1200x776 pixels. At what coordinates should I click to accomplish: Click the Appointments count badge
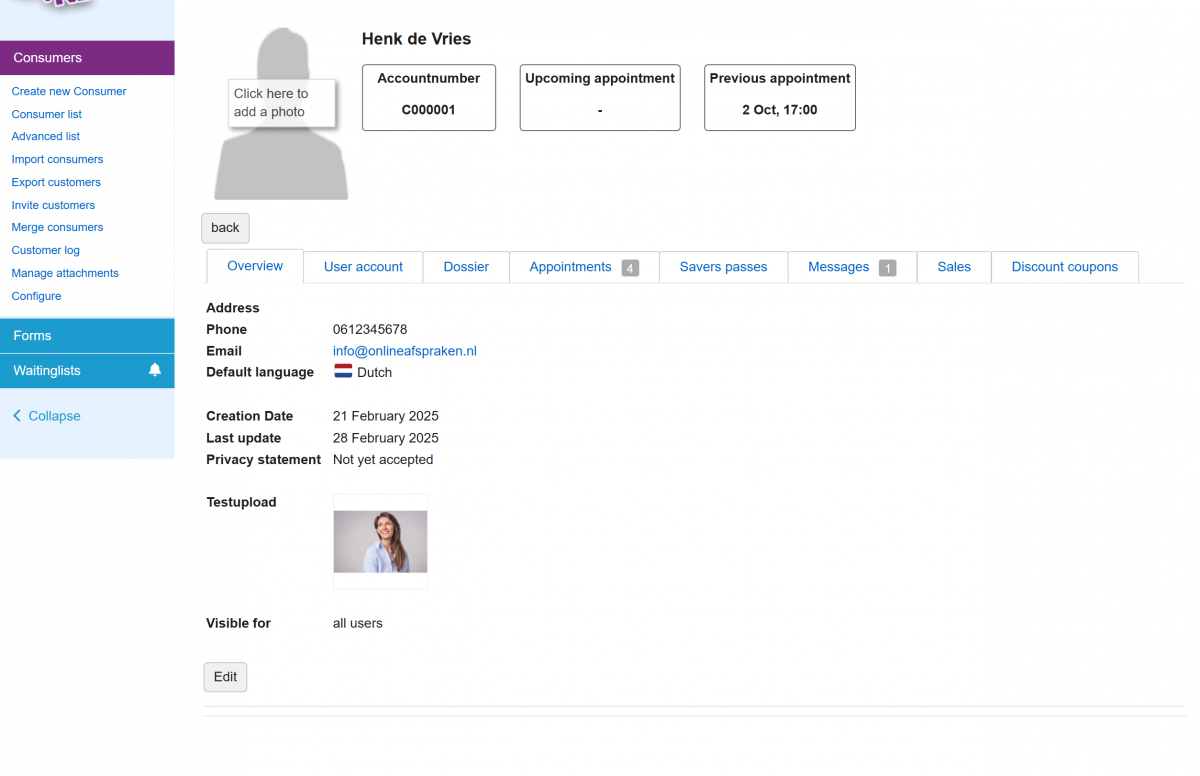[630, 268]
